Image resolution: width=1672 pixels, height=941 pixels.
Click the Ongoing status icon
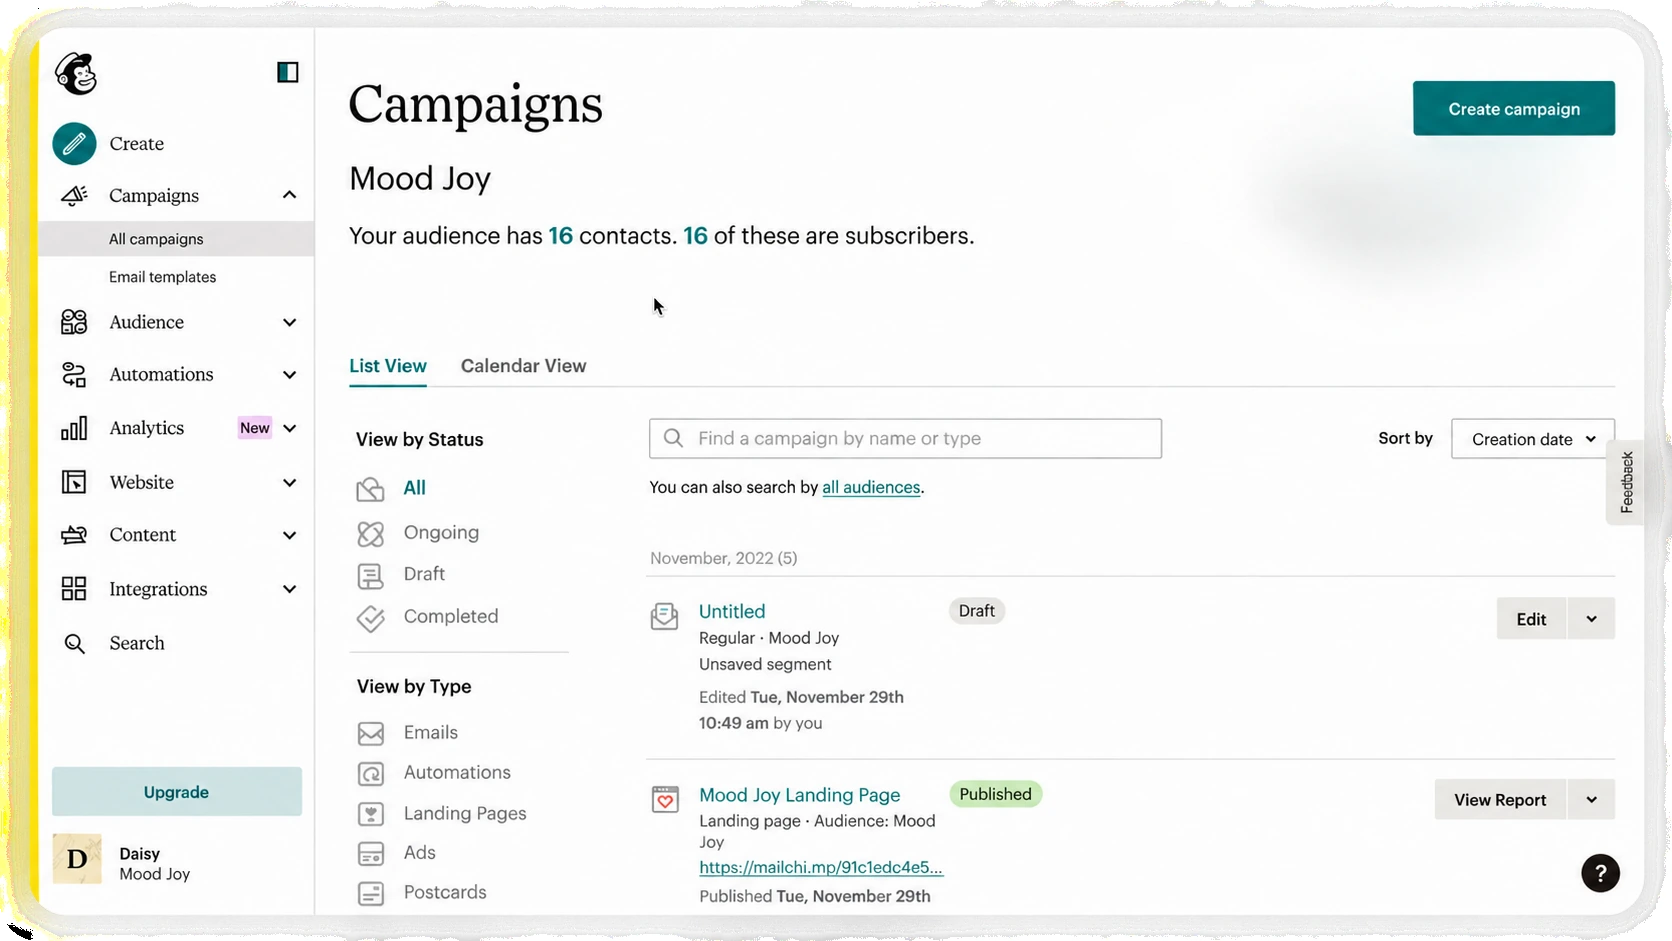pos(370,534)
